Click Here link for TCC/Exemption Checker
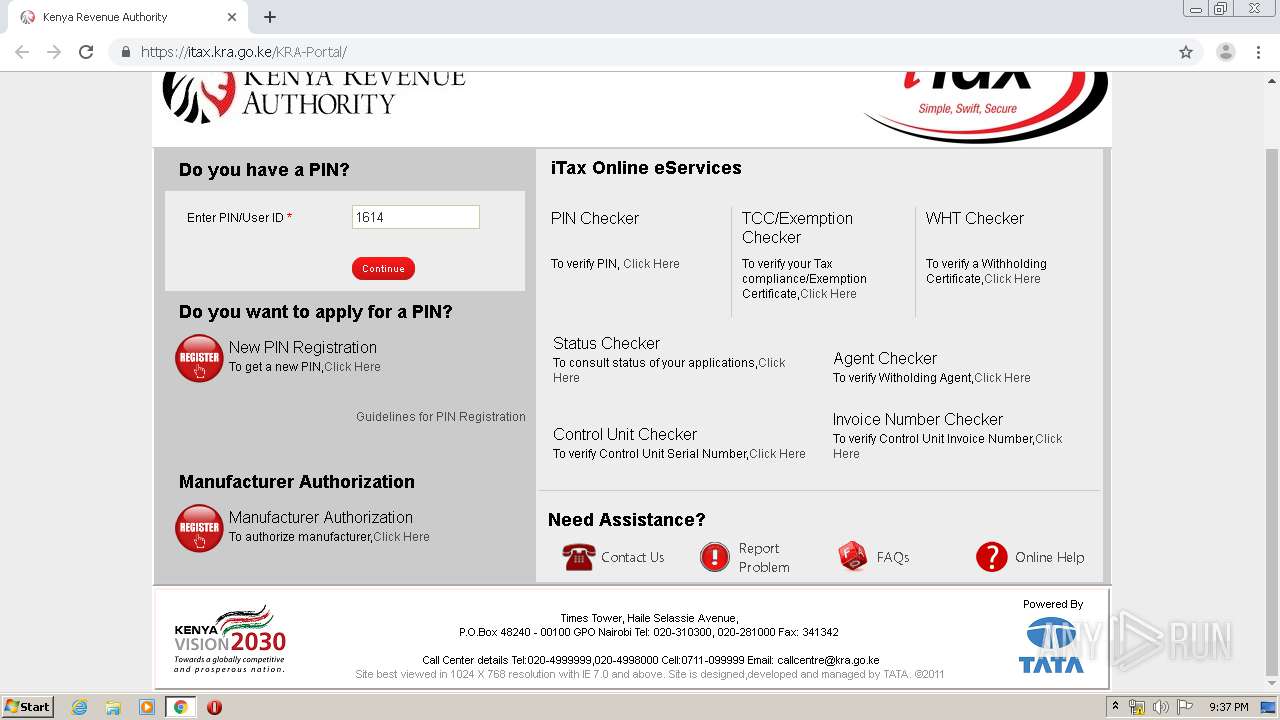 [x=828, y=294]
